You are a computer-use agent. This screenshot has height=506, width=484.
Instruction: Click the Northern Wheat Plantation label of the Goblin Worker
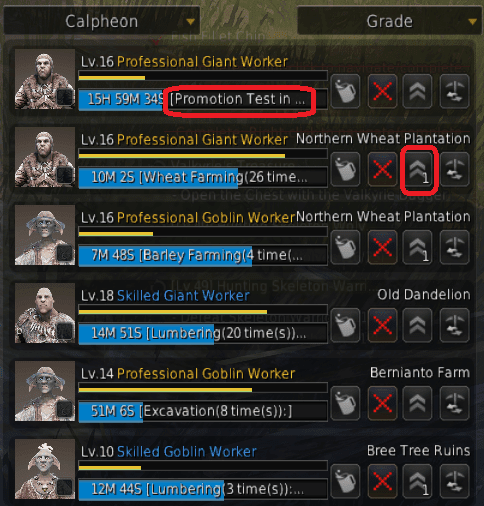click(x=383, y=217)
